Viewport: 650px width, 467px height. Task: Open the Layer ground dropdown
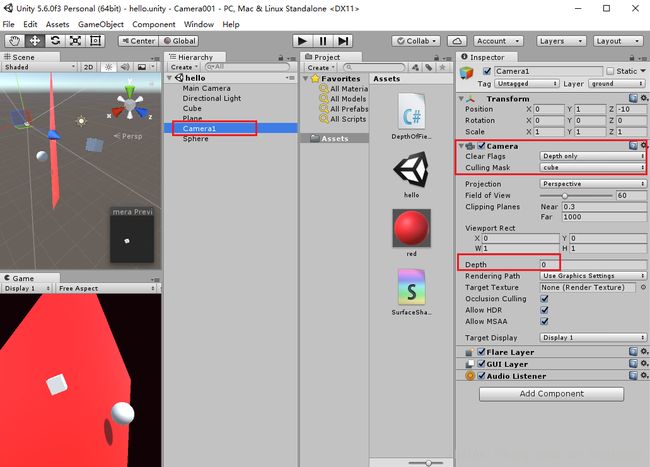[617, 84]
